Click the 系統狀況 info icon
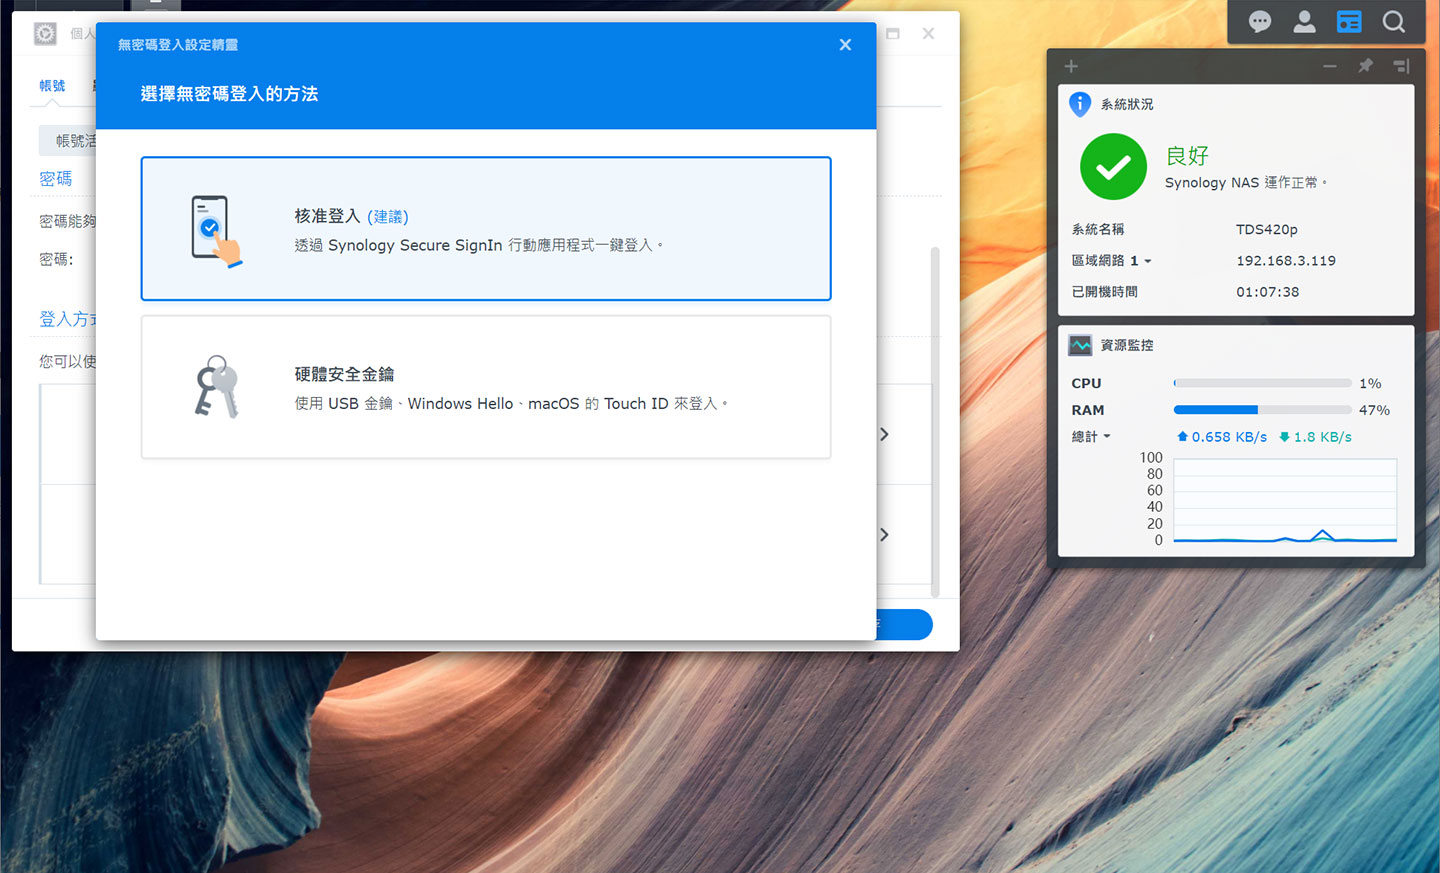This screenshot has height=873, width=1440. 1080,104
